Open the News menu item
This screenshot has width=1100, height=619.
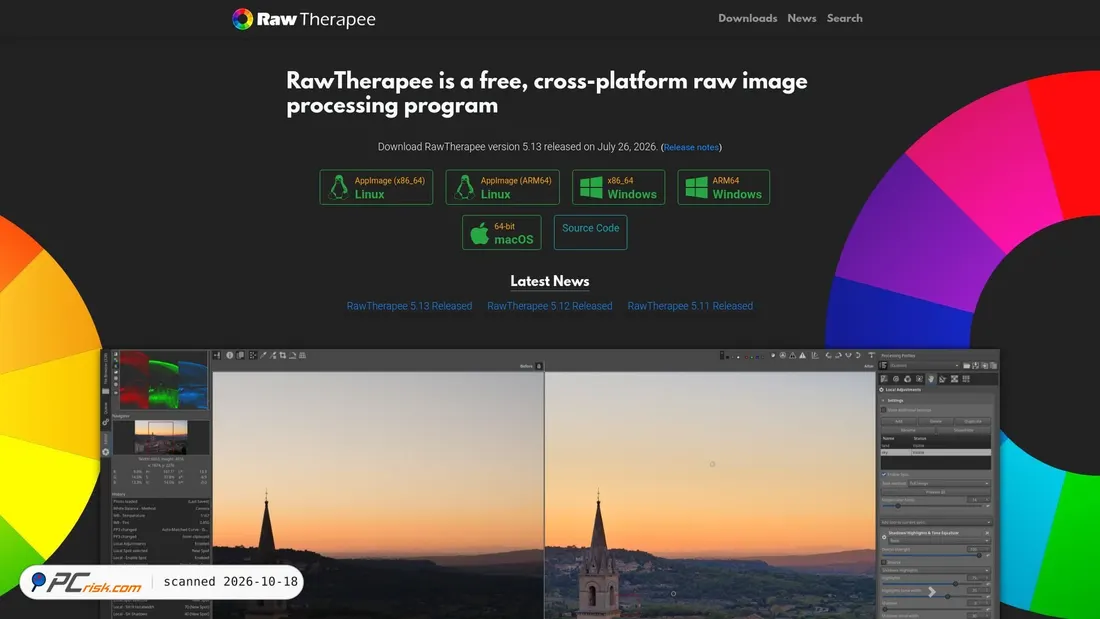tap(801, 18)
